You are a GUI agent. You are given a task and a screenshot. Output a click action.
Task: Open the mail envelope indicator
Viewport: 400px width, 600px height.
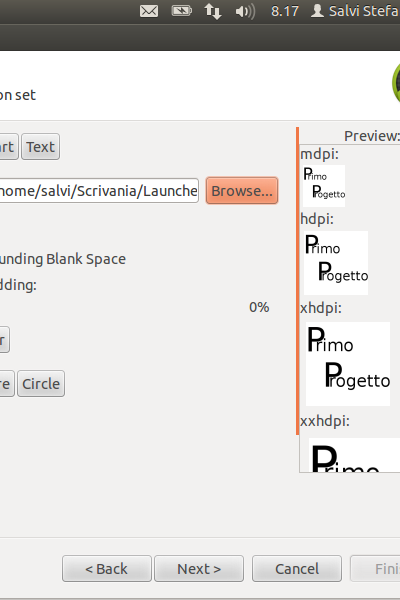click(x=149, y=11)
